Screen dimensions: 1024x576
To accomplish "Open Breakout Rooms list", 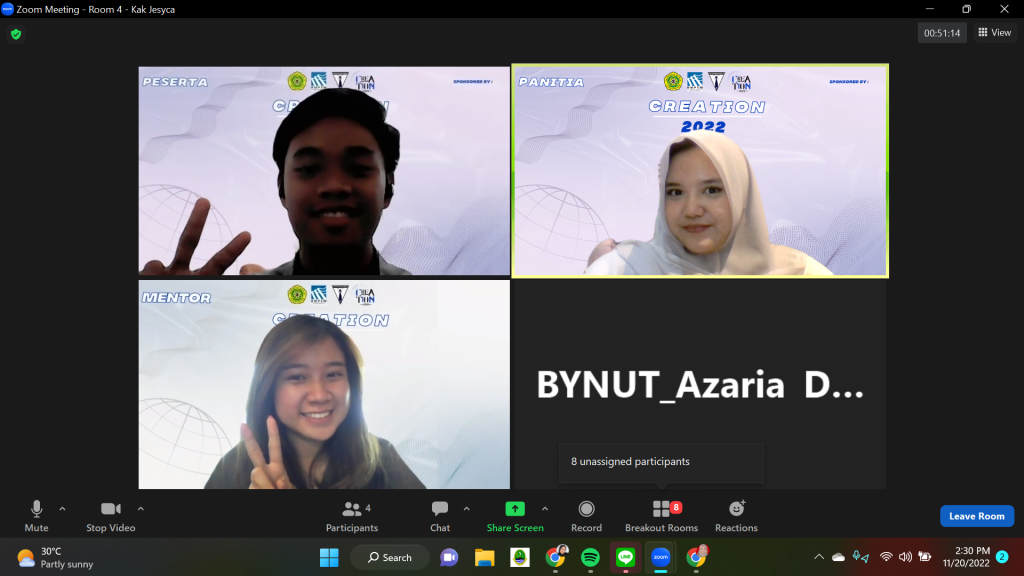I will point(661,515).
